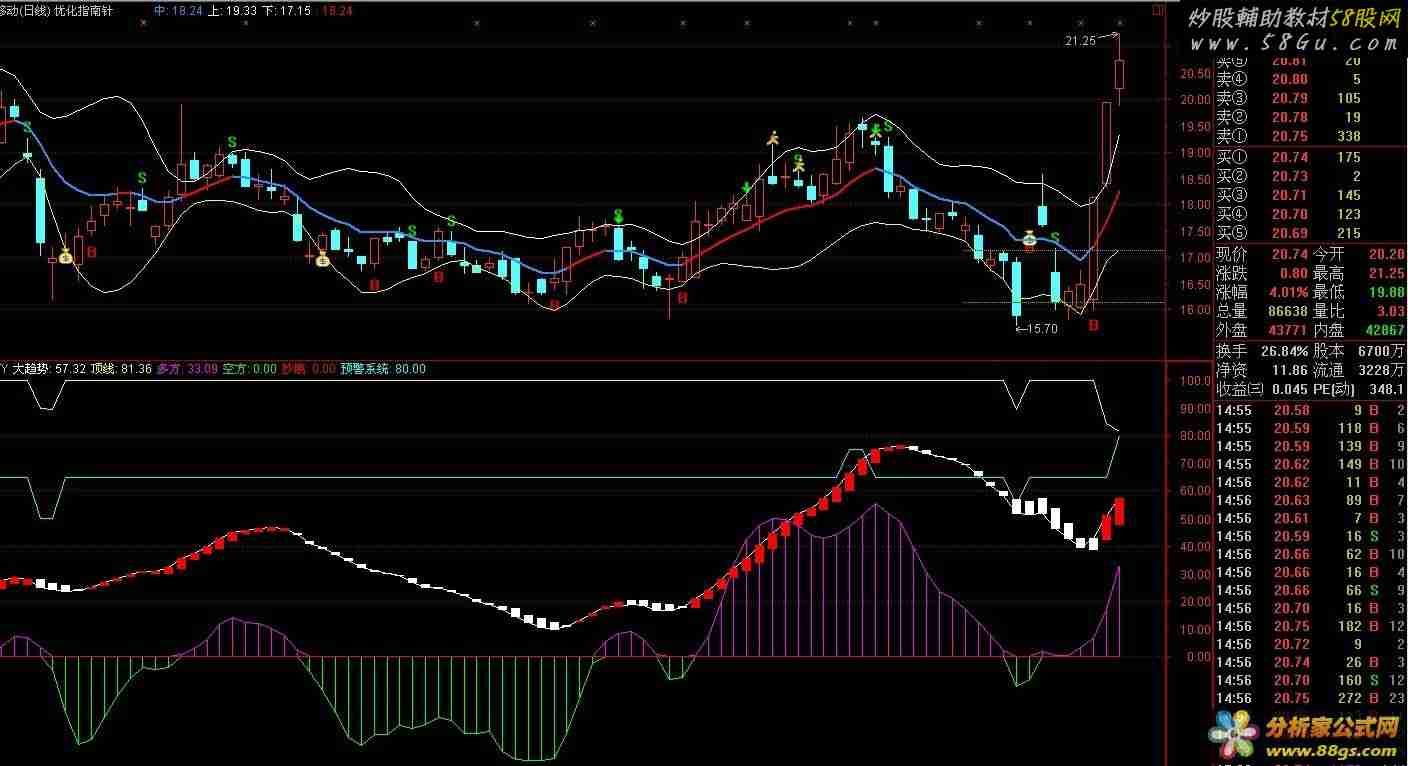Select the 卖② 20.78 ask row

pos(1311,117)
